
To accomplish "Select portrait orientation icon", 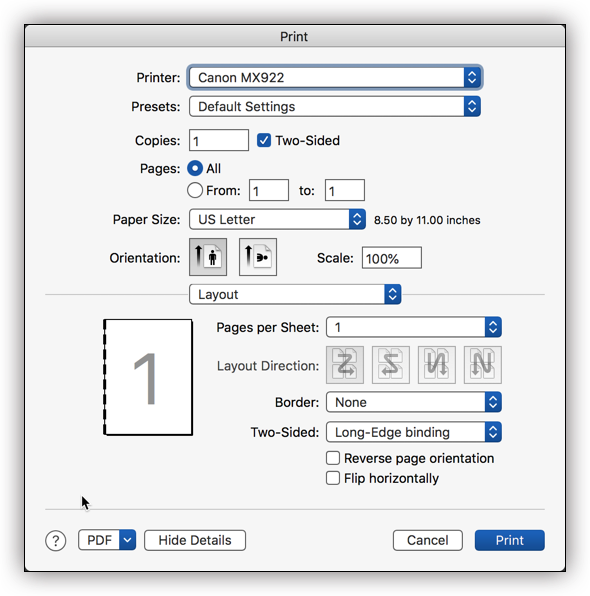I will click(x=208, y=257).
